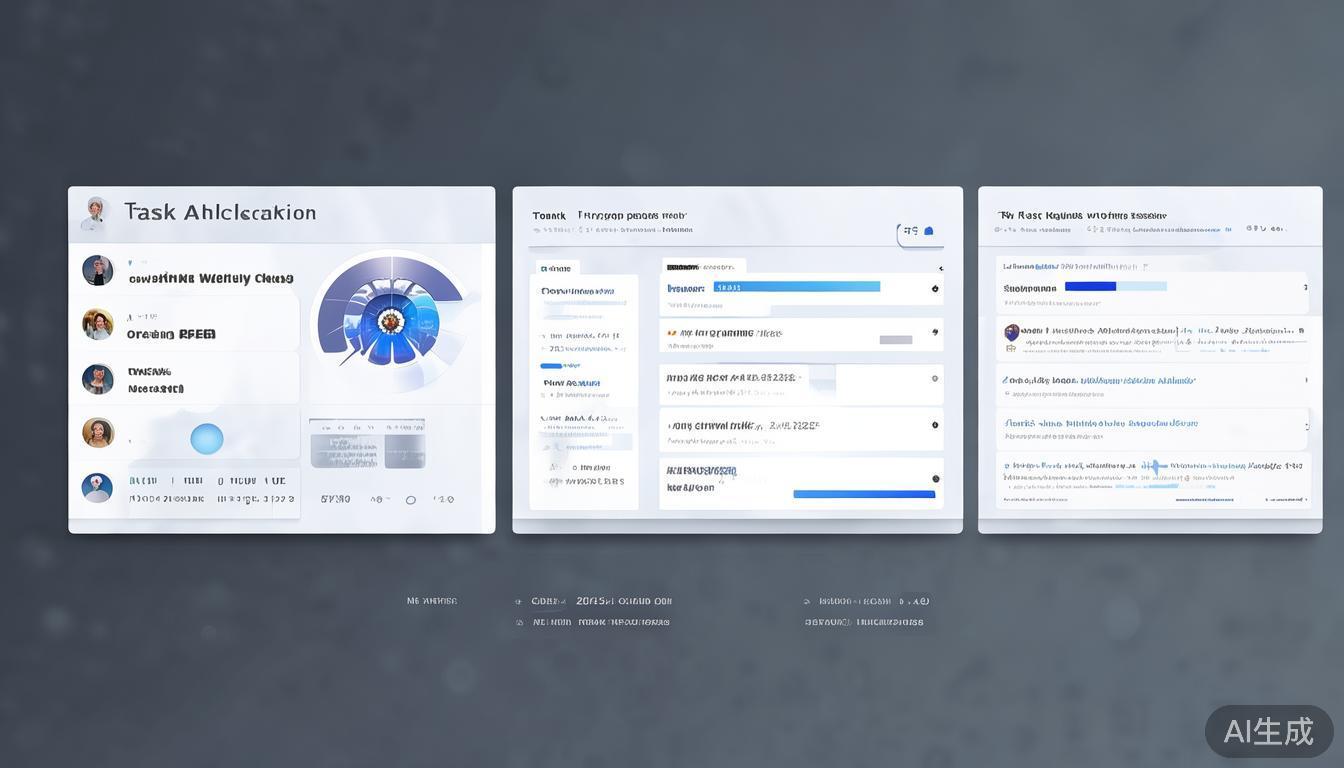
Task: Toggle the dot on first middle task row
Action: tap(935, 289)
